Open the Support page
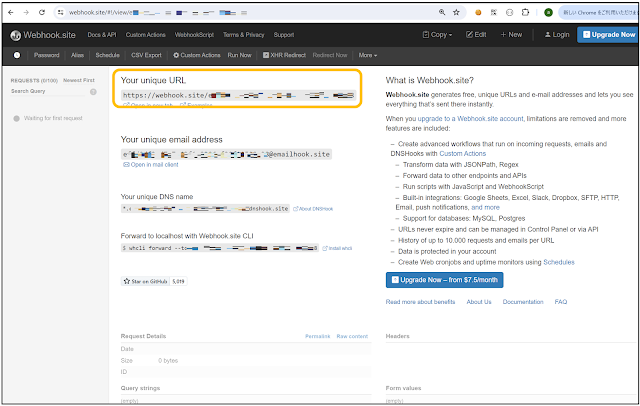 (x=284, y=35)
